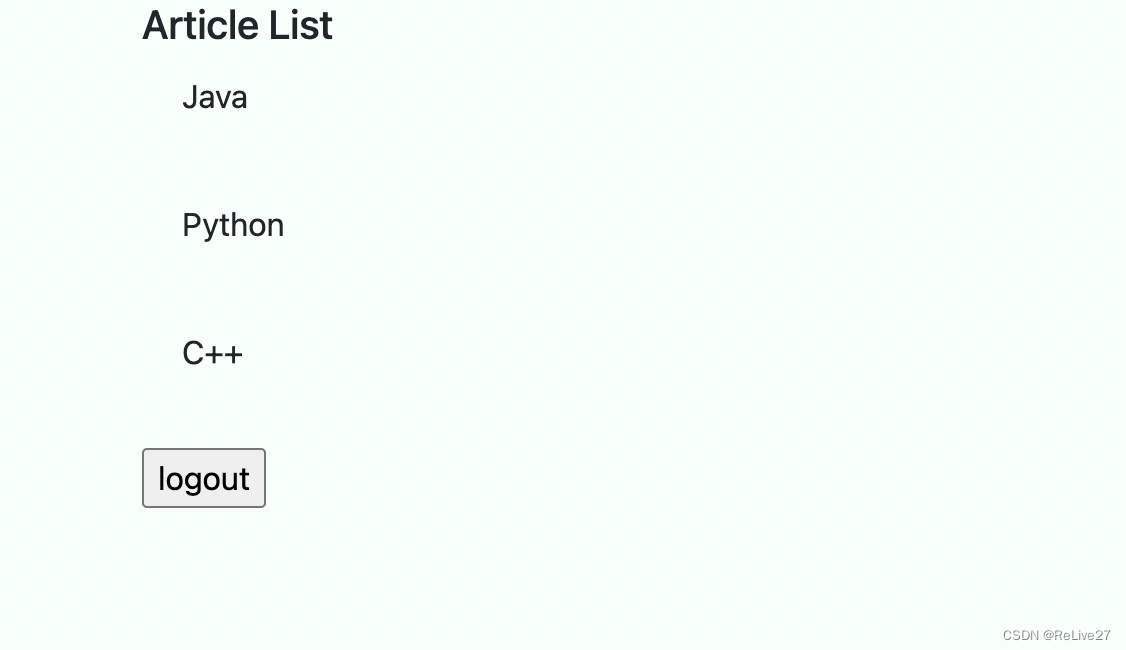Click the ReLive27 author watermark
The image size is (1126, 650).
1080,635
